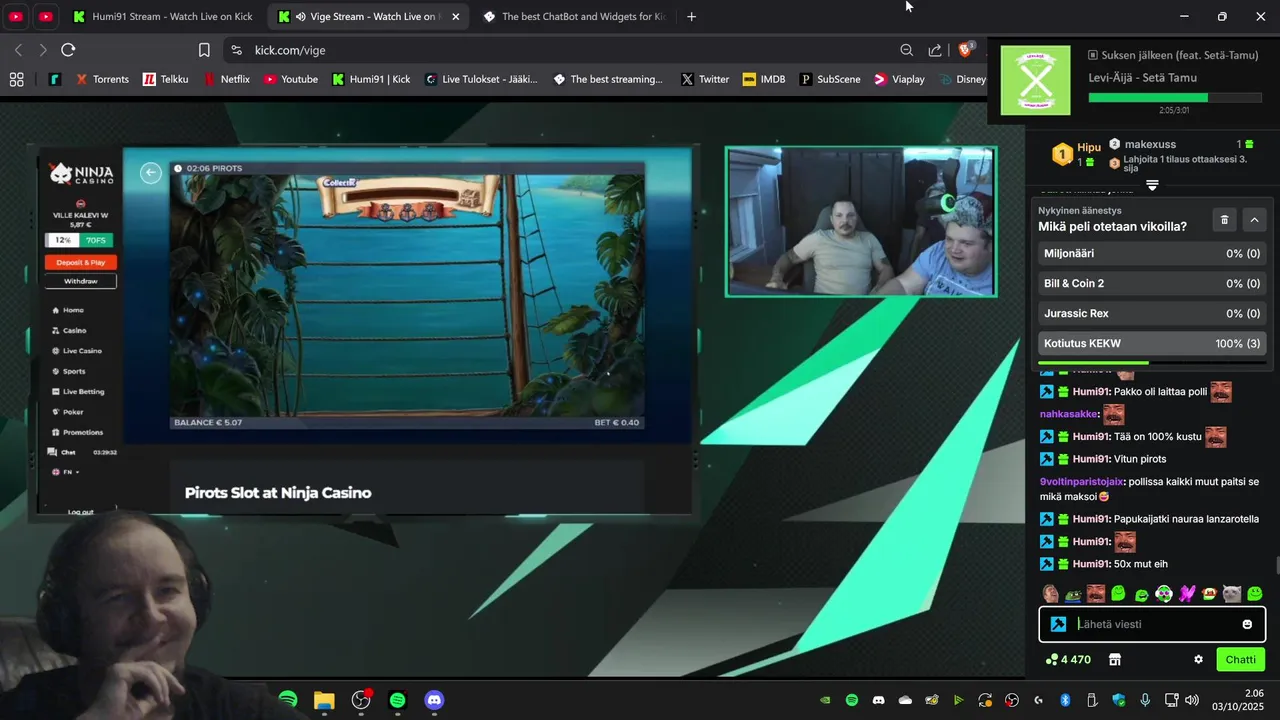Open the bookmarks apps grid icon
Screen dimensions: 1280x720
coord(16,79)
